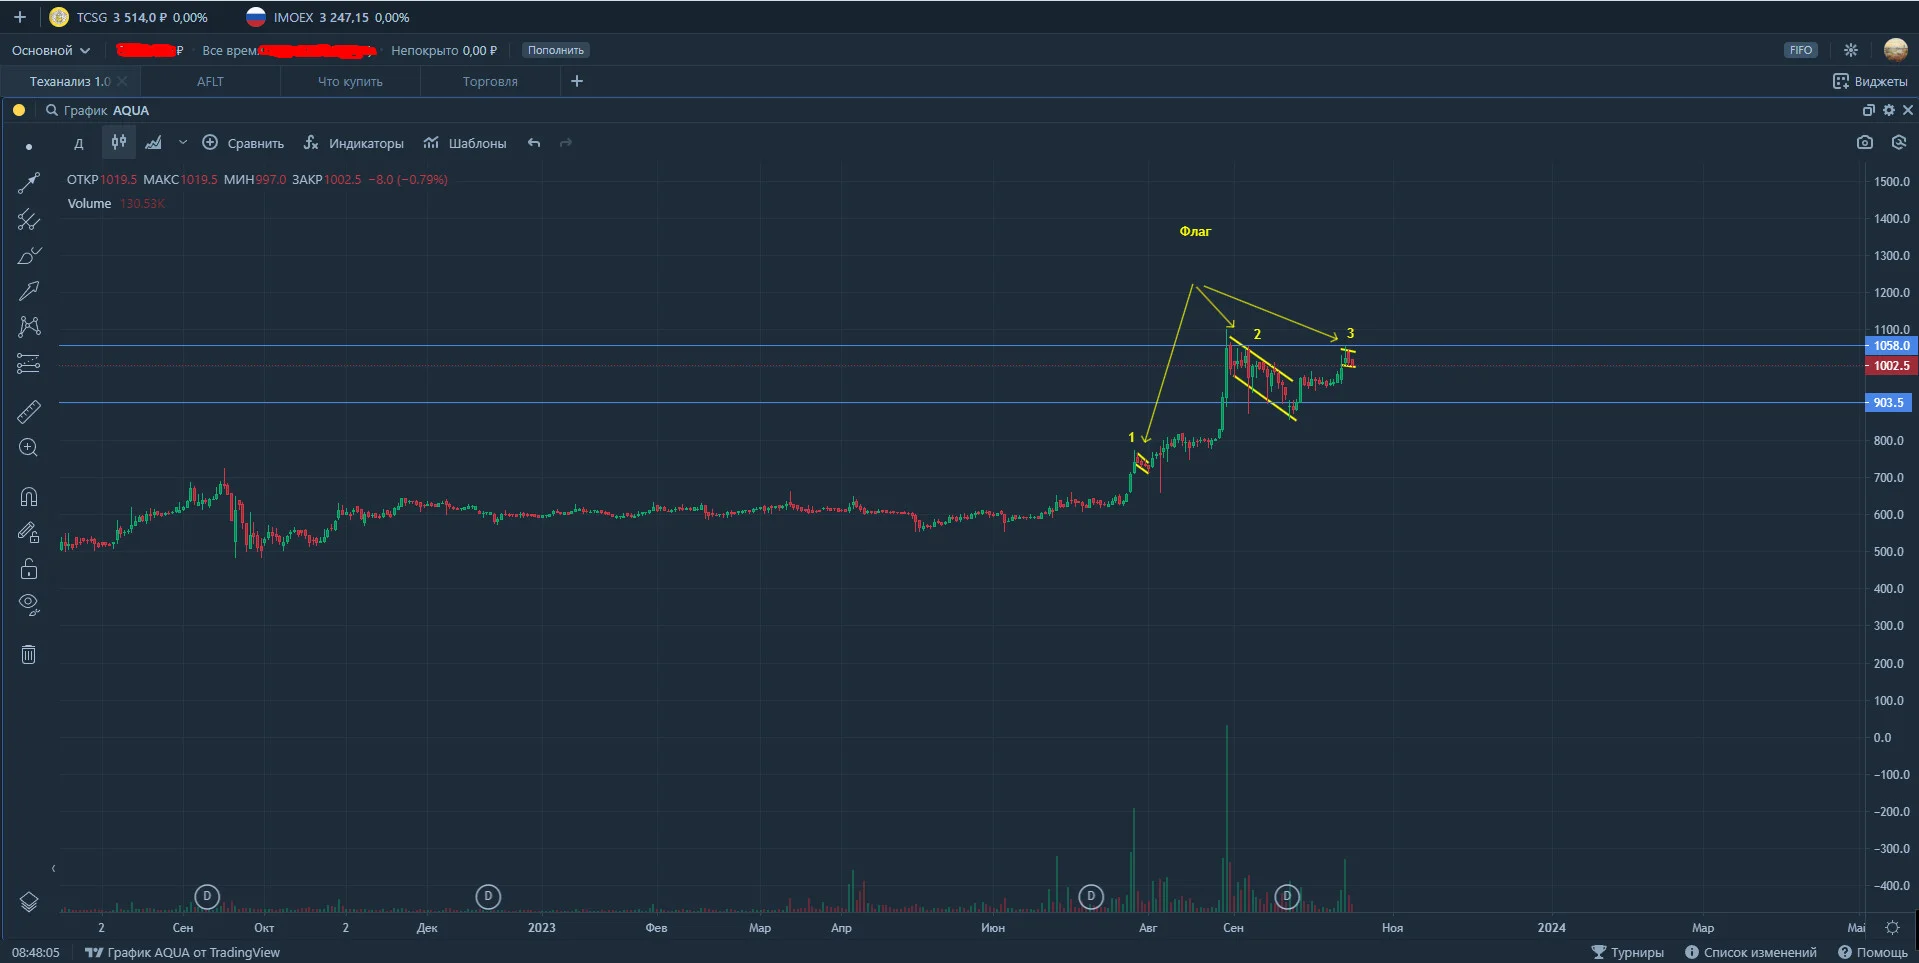Select the Теханализ 1.0 tab
The width and height of the screenshot is (1919, 963).
(70, 81)
